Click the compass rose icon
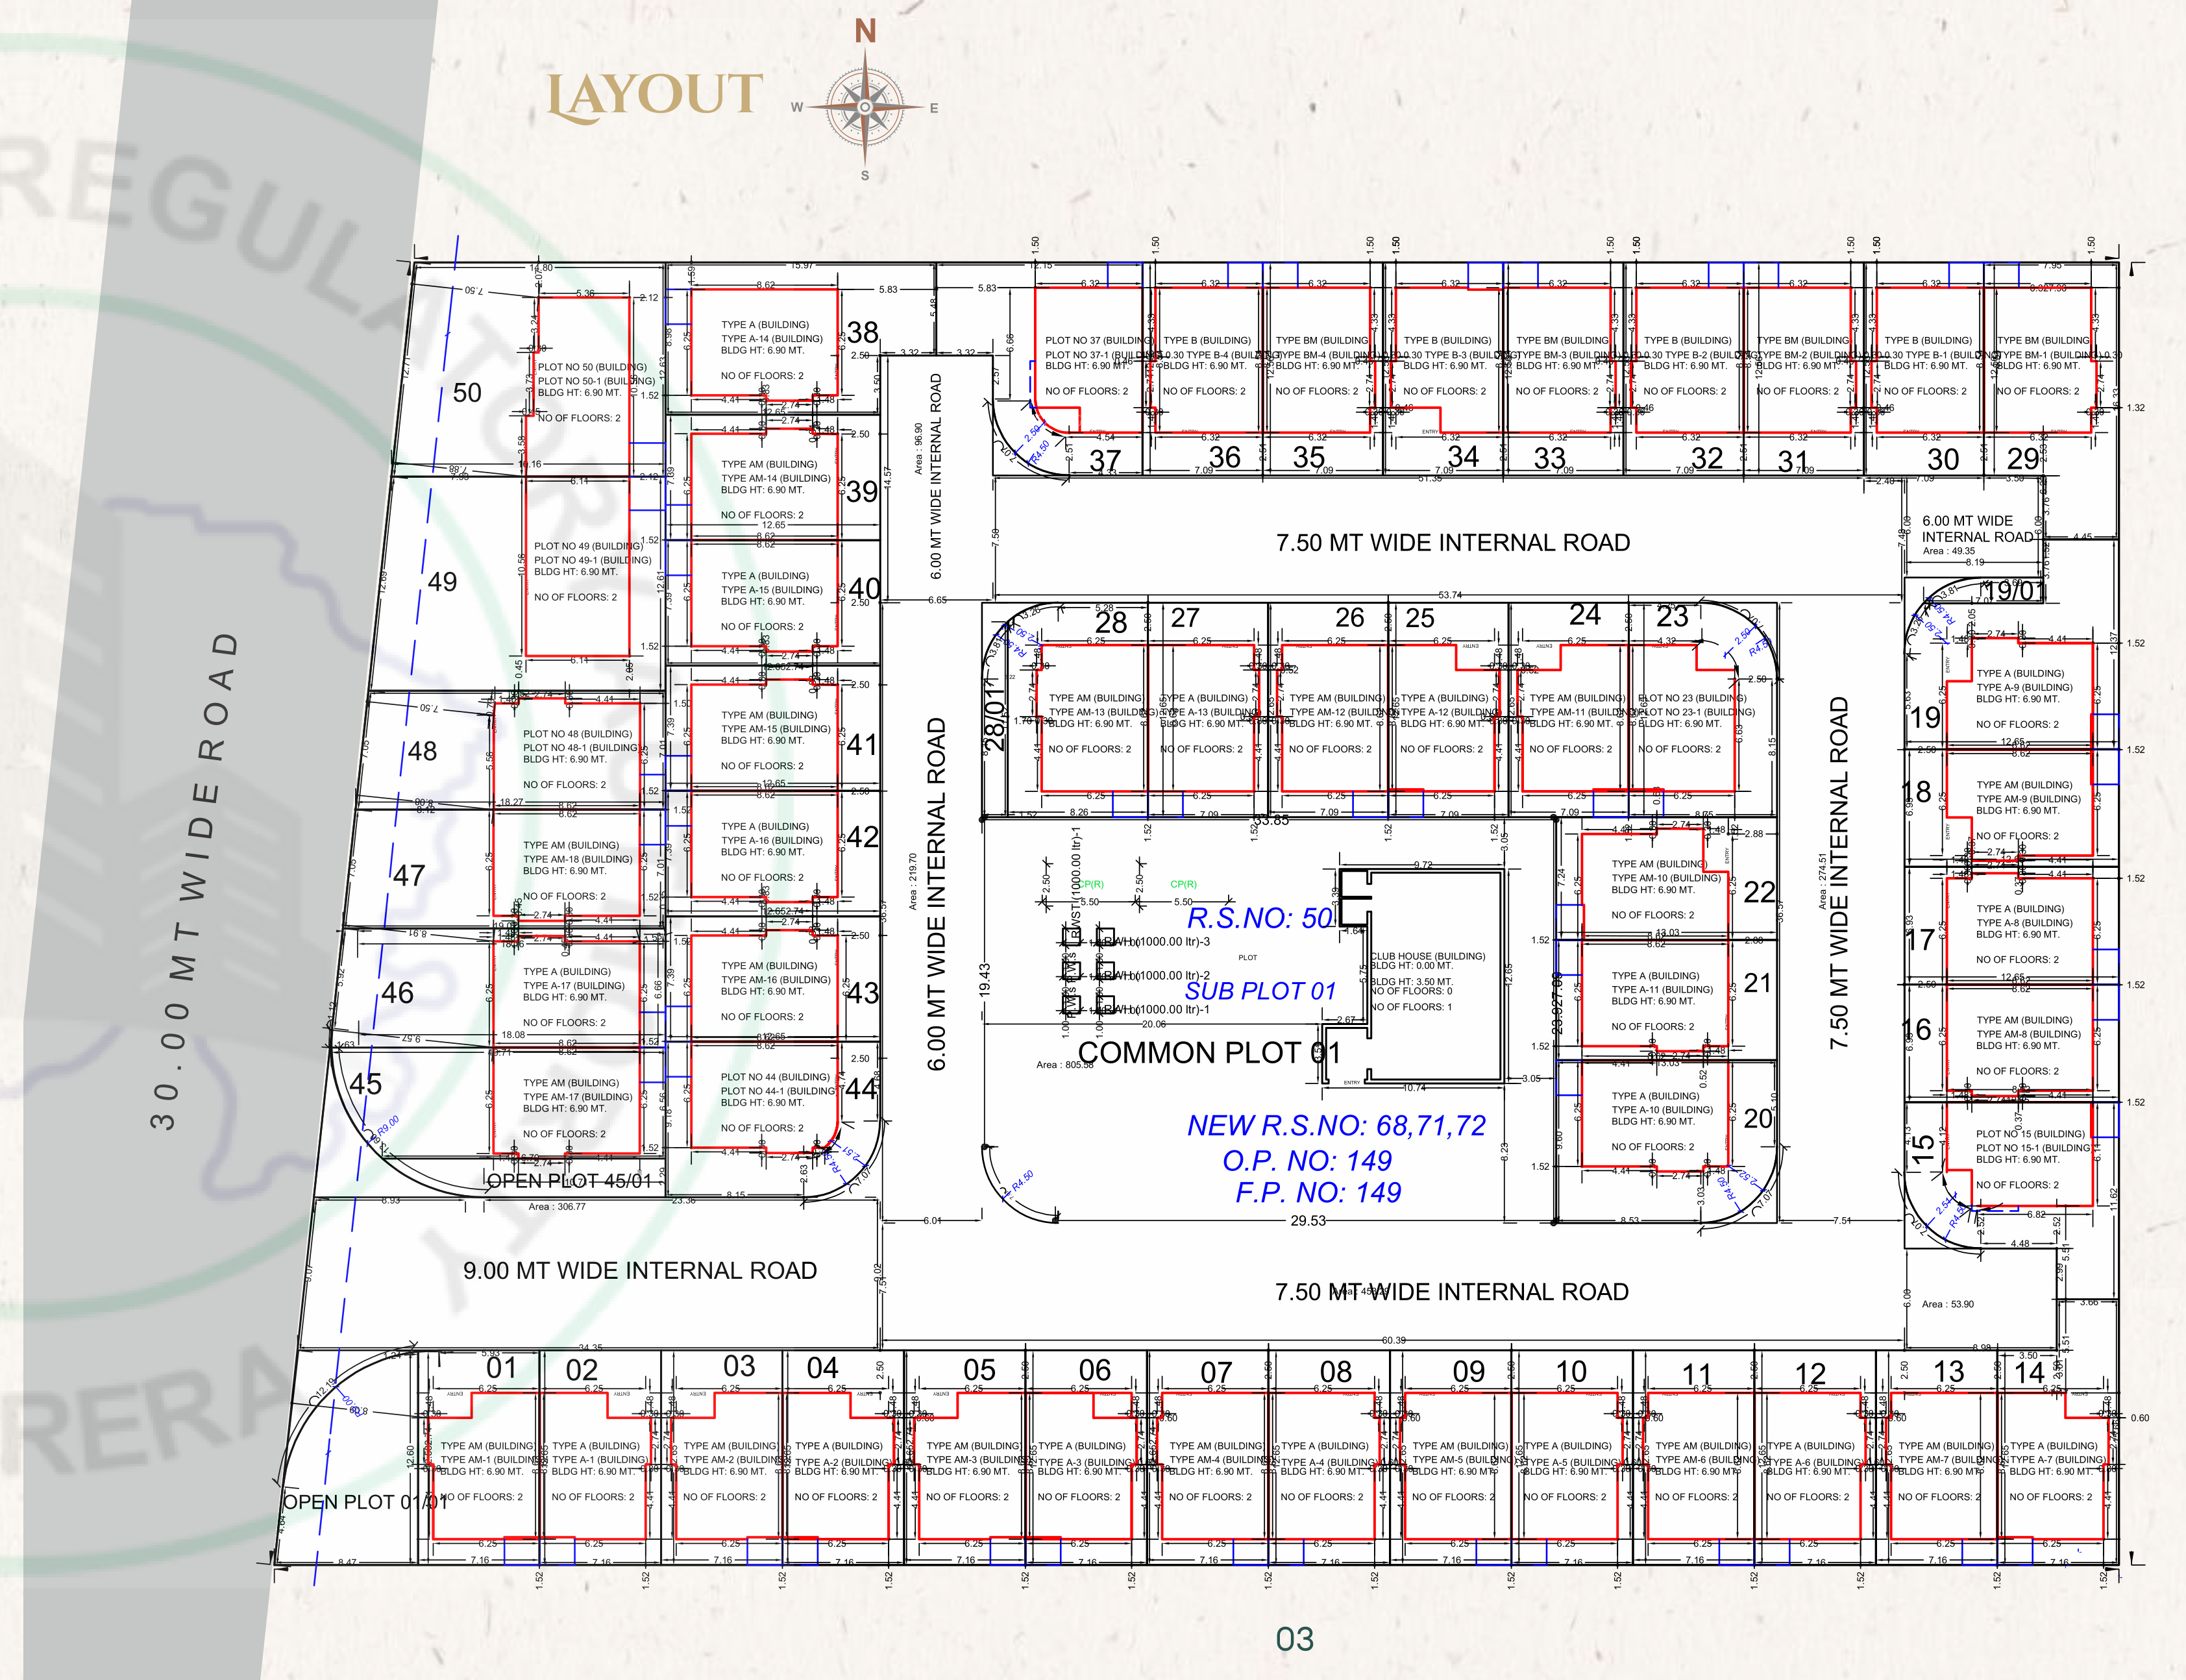The height and width of the screenshot is (1680, 2186). (x=866, y=106)
